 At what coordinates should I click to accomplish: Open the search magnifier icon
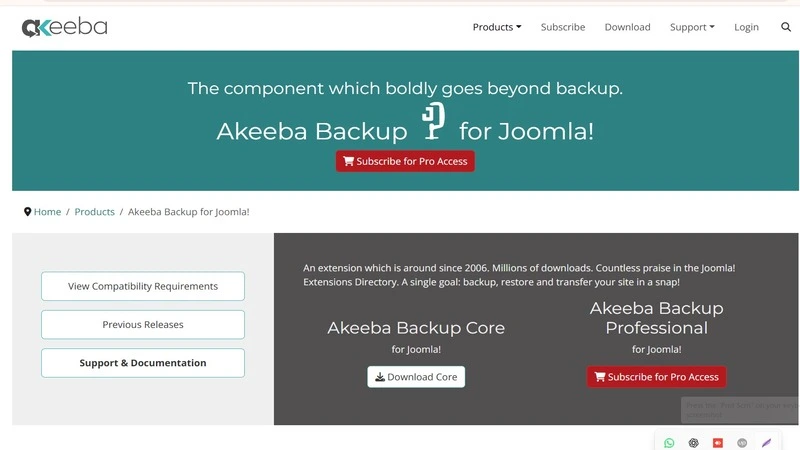[786, 27]
